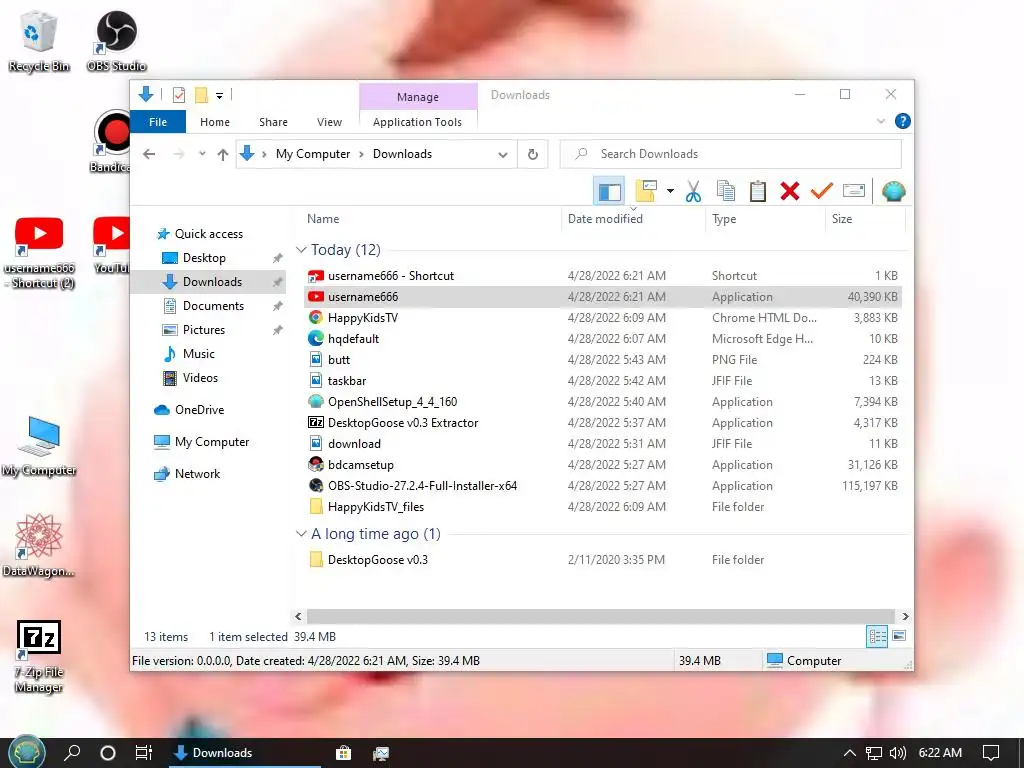Click the Help question mark icon

(x=903, y=121)
